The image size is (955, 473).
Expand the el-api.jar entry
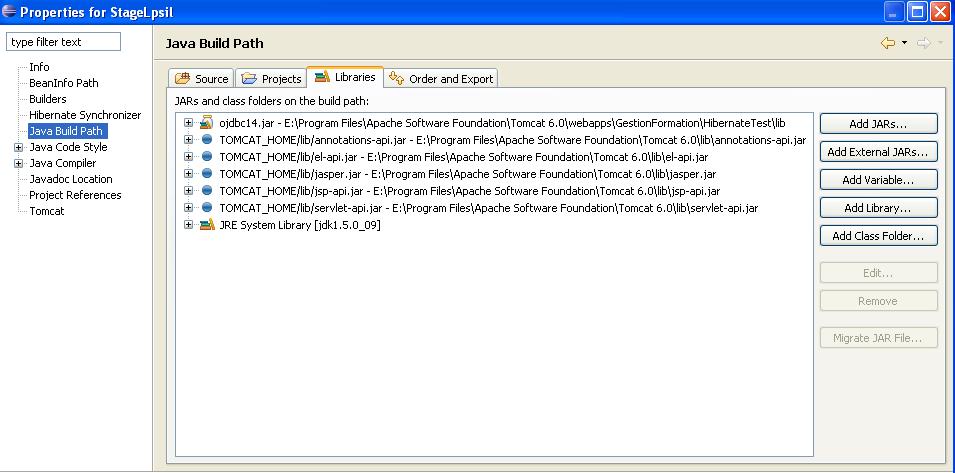[x=188, y=156]
